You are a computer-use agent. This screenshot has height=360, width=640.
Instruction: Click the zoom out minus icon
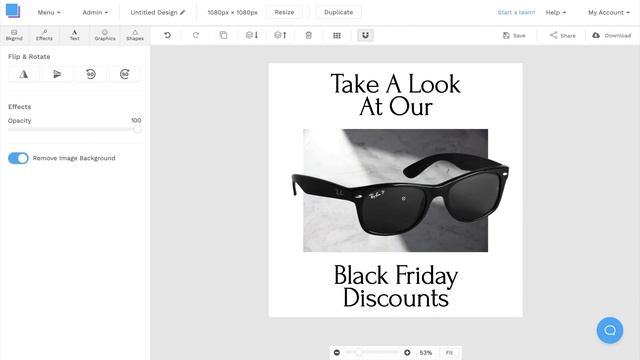pyautogui.click(x=337, y=352)
